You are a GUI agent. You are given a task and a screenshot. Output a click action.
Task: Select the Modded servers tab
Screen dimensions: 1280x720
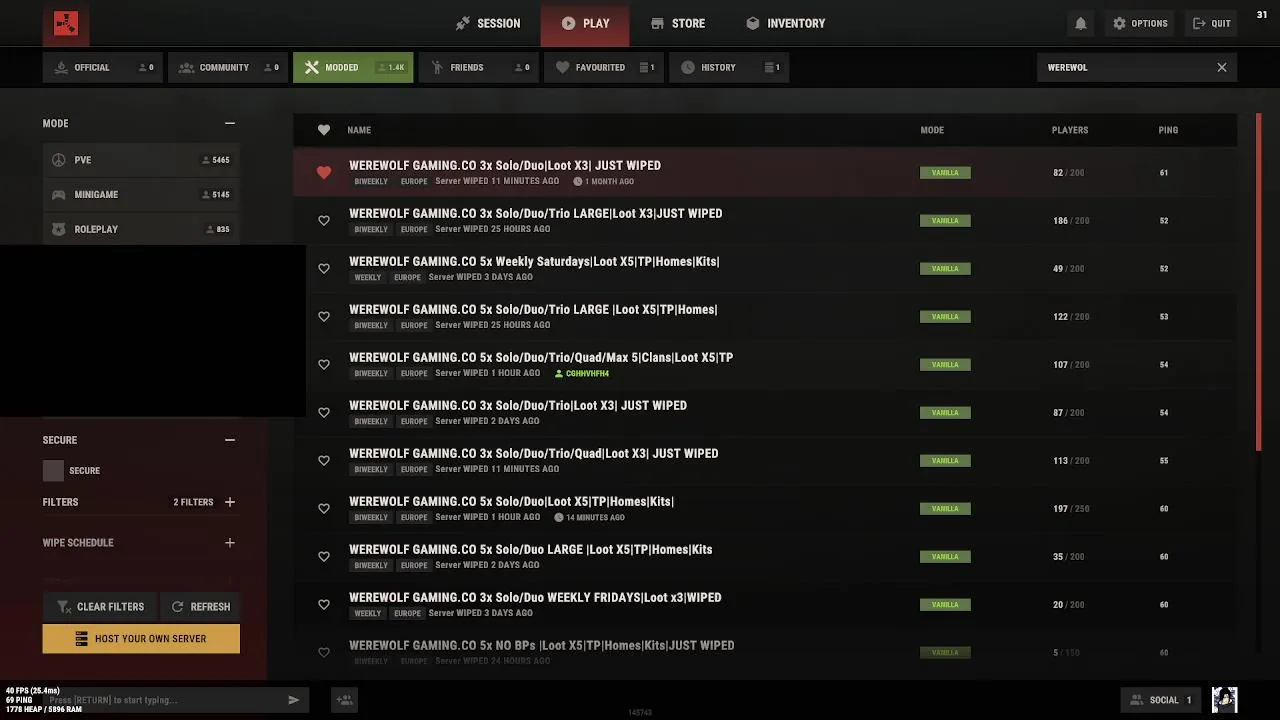pos(353,67)
